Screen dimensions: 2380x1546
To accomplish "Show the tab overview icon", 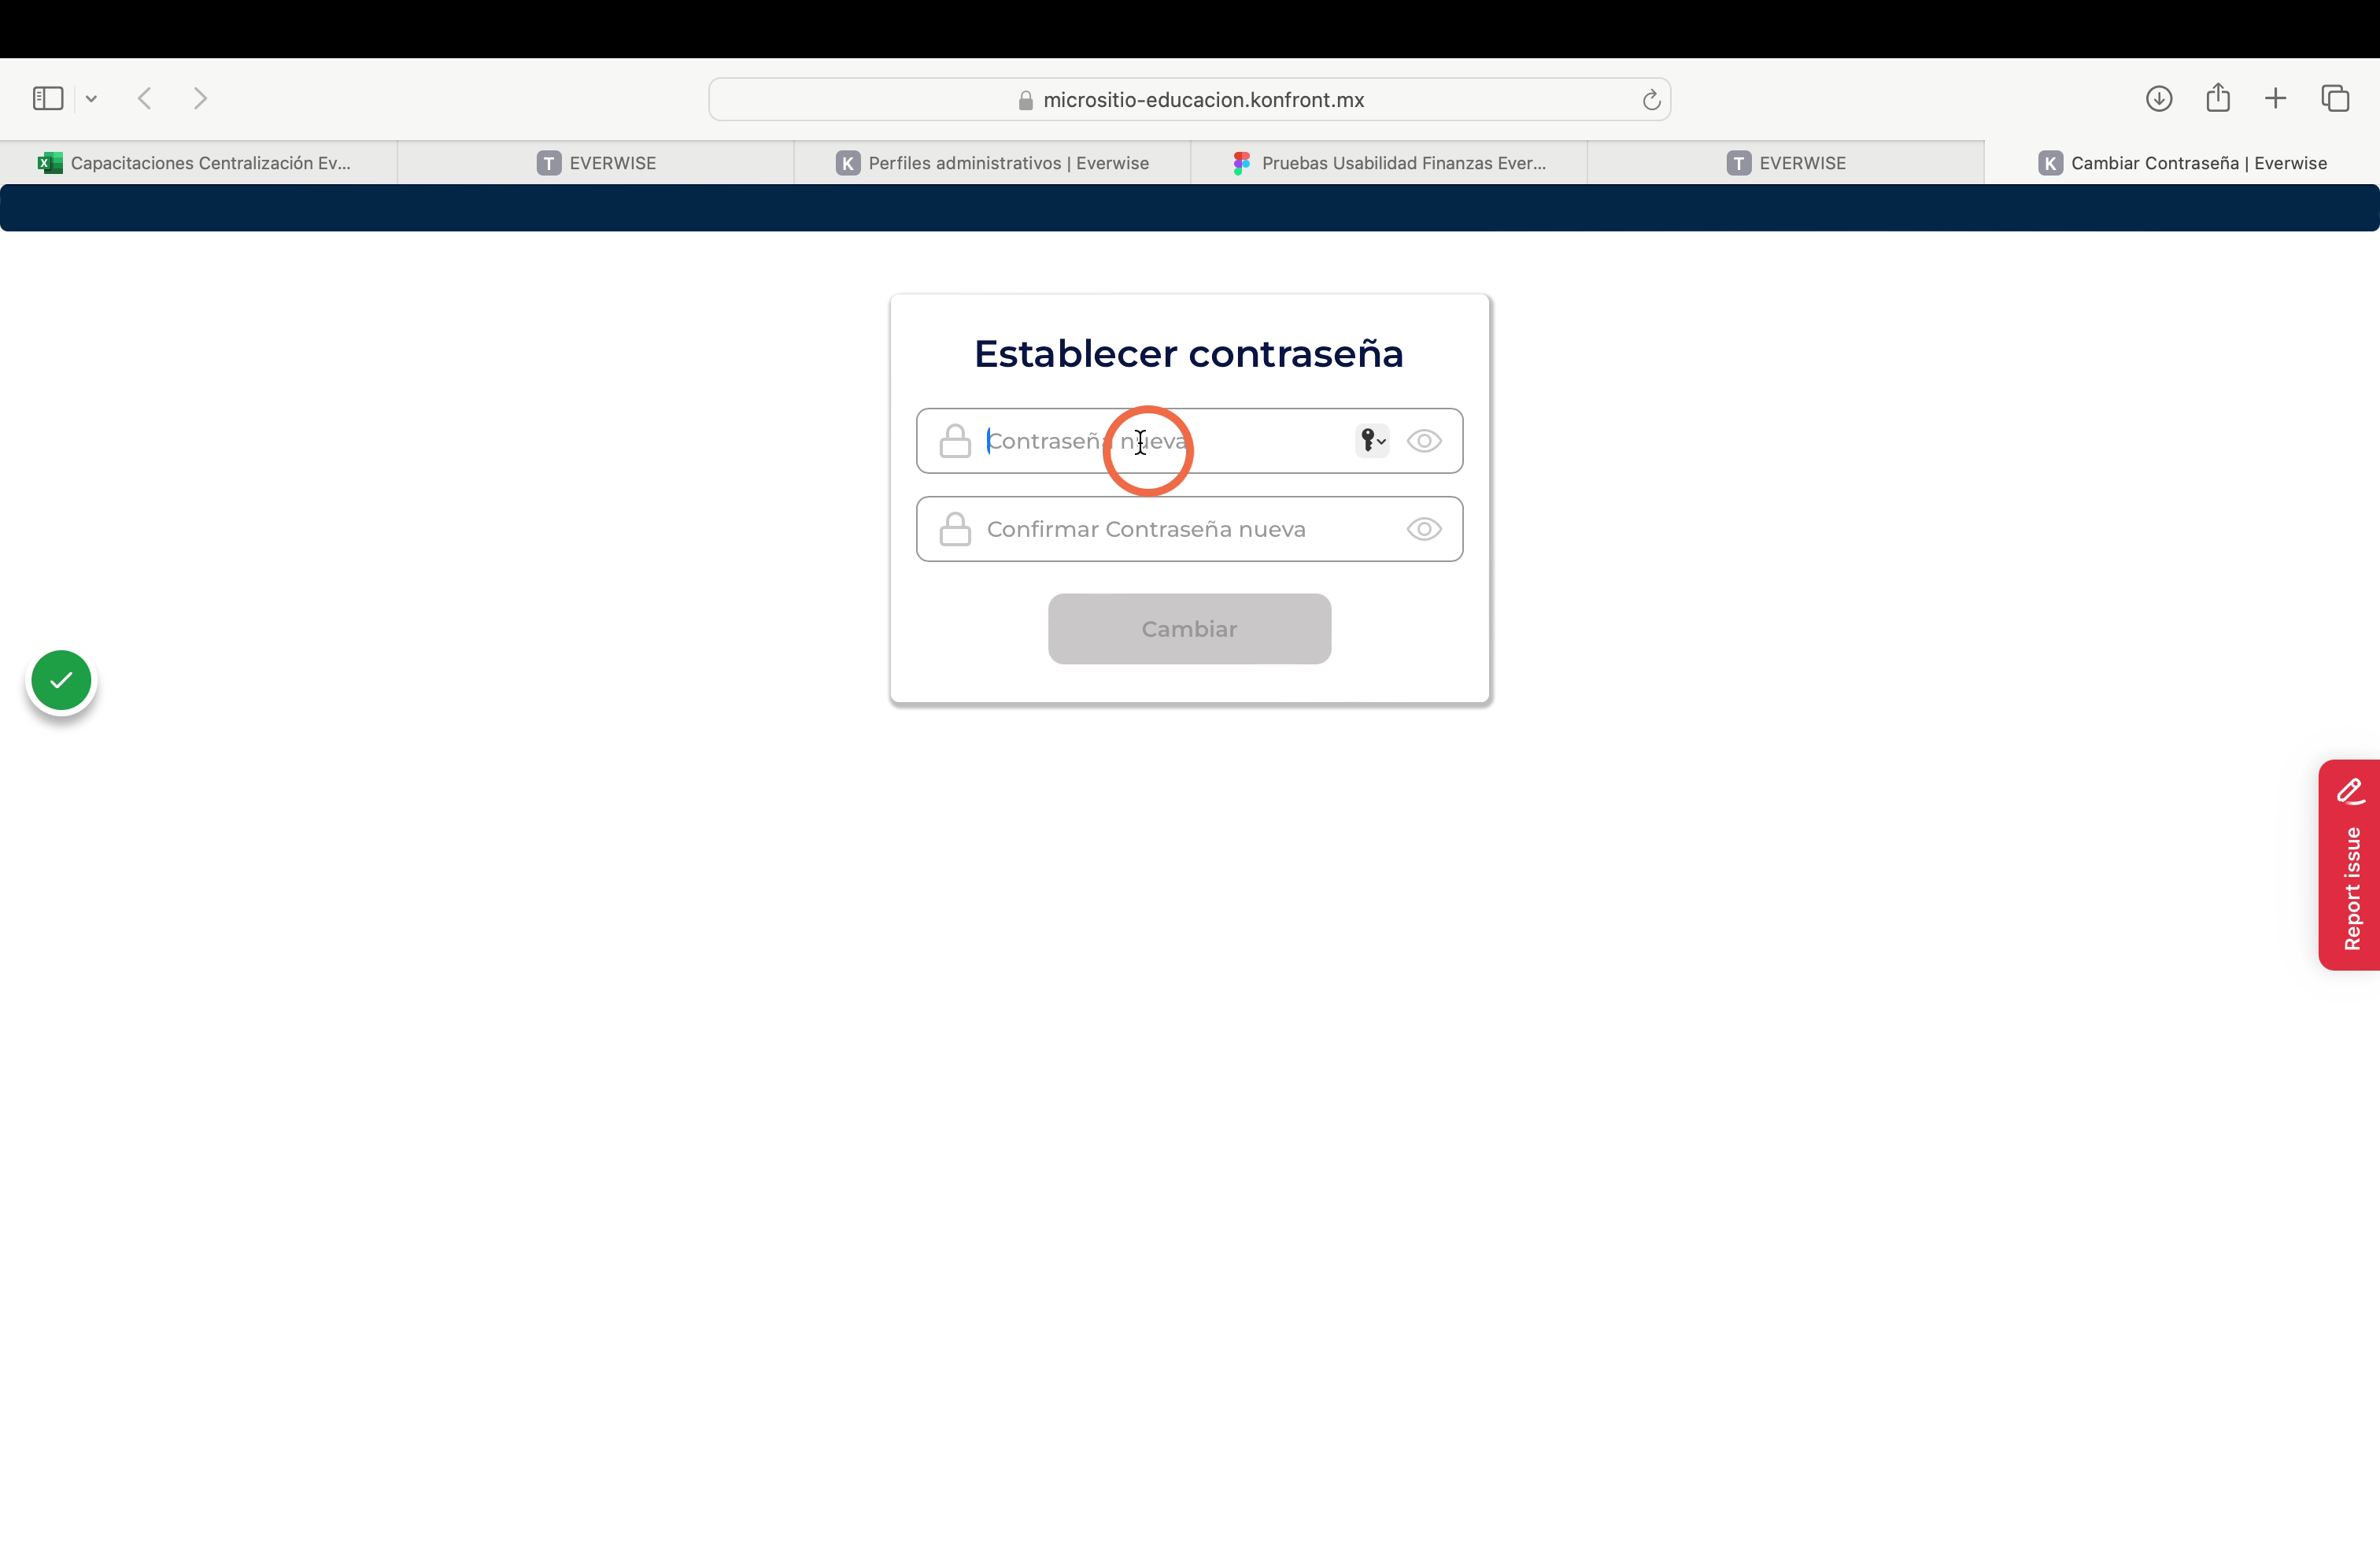I will coord(2335,98).
